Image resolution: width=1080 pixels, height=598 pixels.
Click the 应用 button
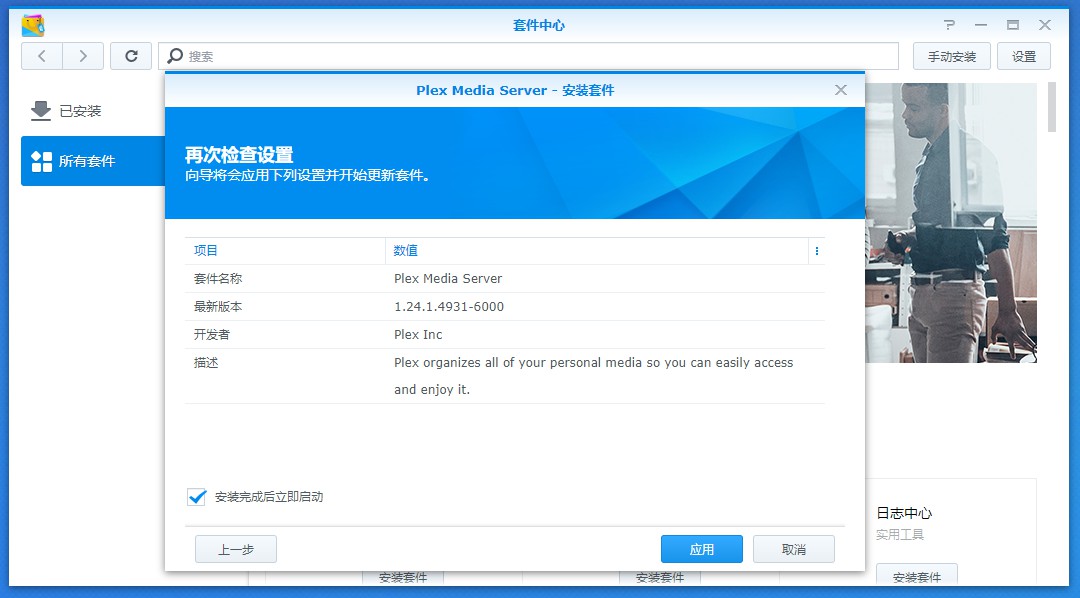pos(701,549)
